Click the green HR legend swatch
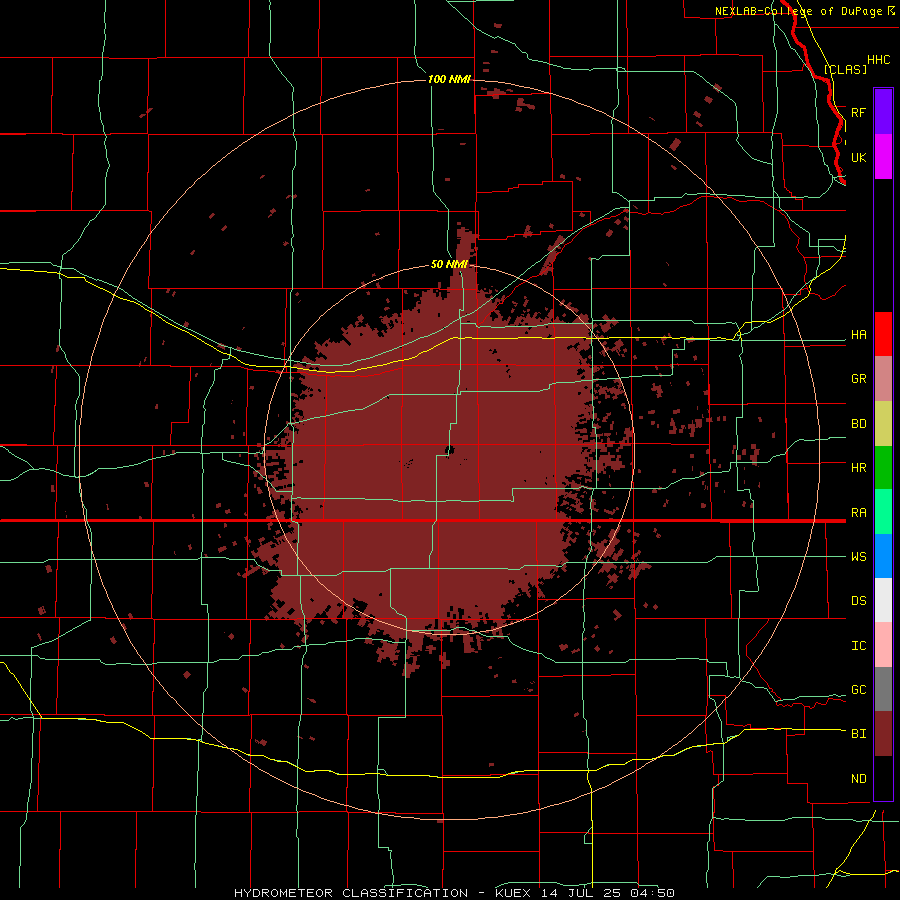 click(883, 468)
